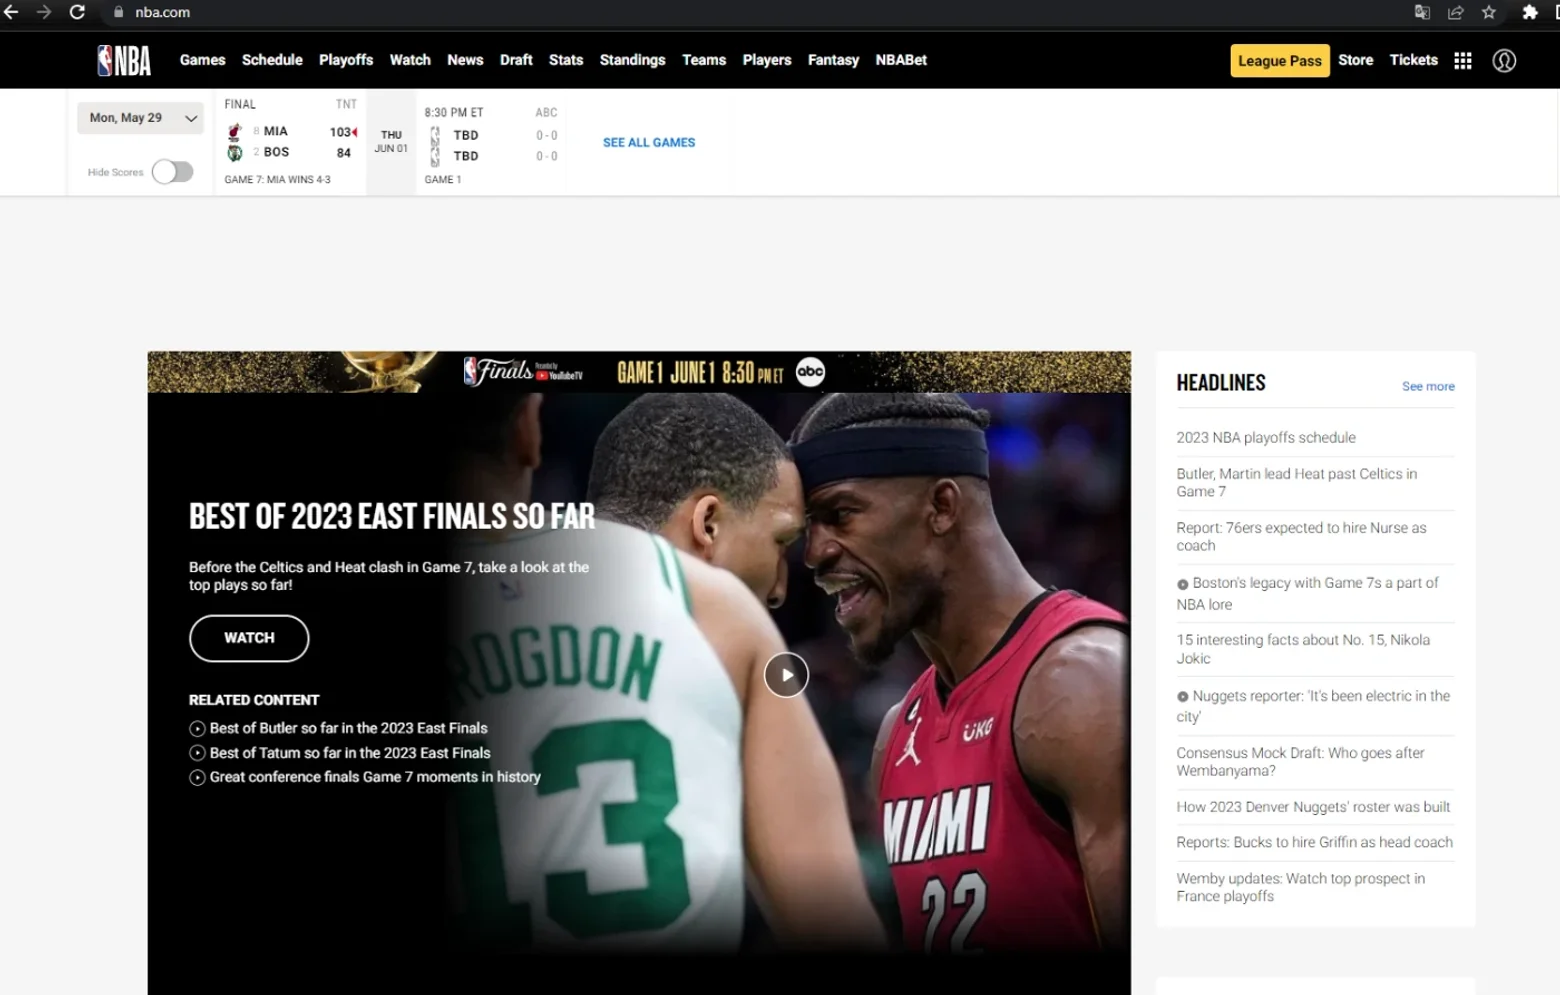Play the featured East Finals video

click(x=786, y=675)
